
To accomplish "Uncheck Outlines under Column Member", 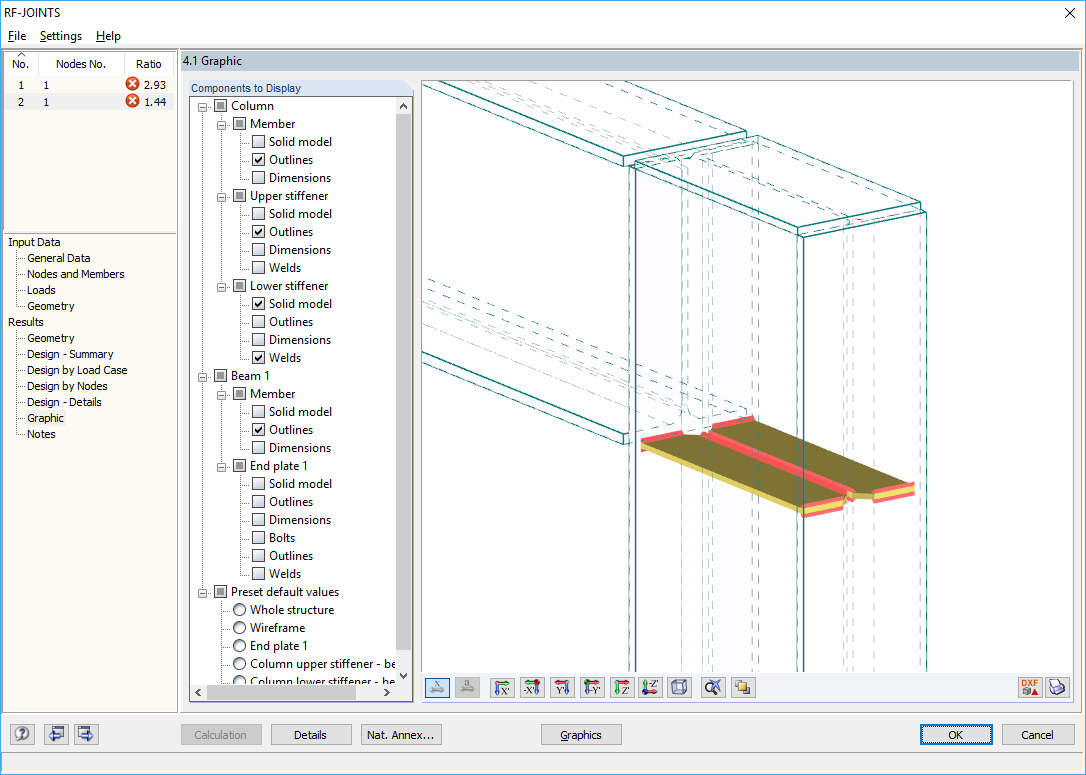I will 258,159.
